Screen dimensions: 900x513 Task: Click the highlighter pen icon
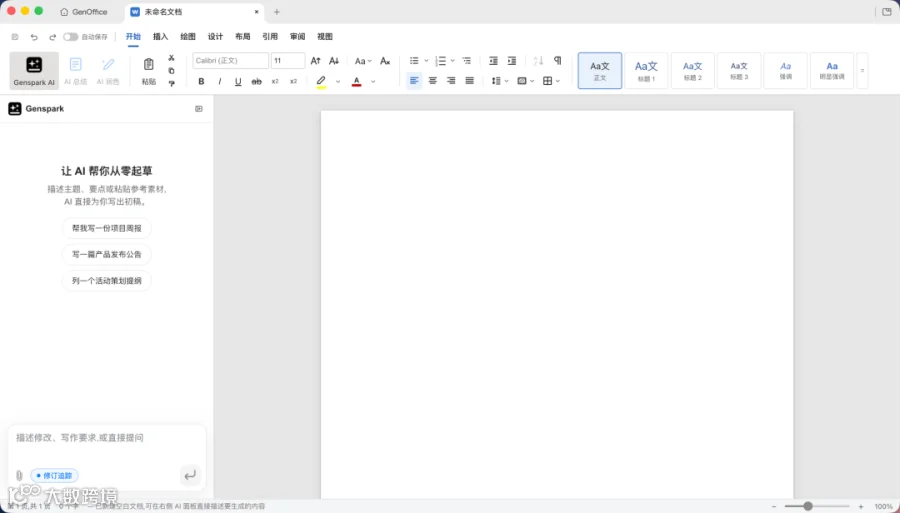click(321, 81)
